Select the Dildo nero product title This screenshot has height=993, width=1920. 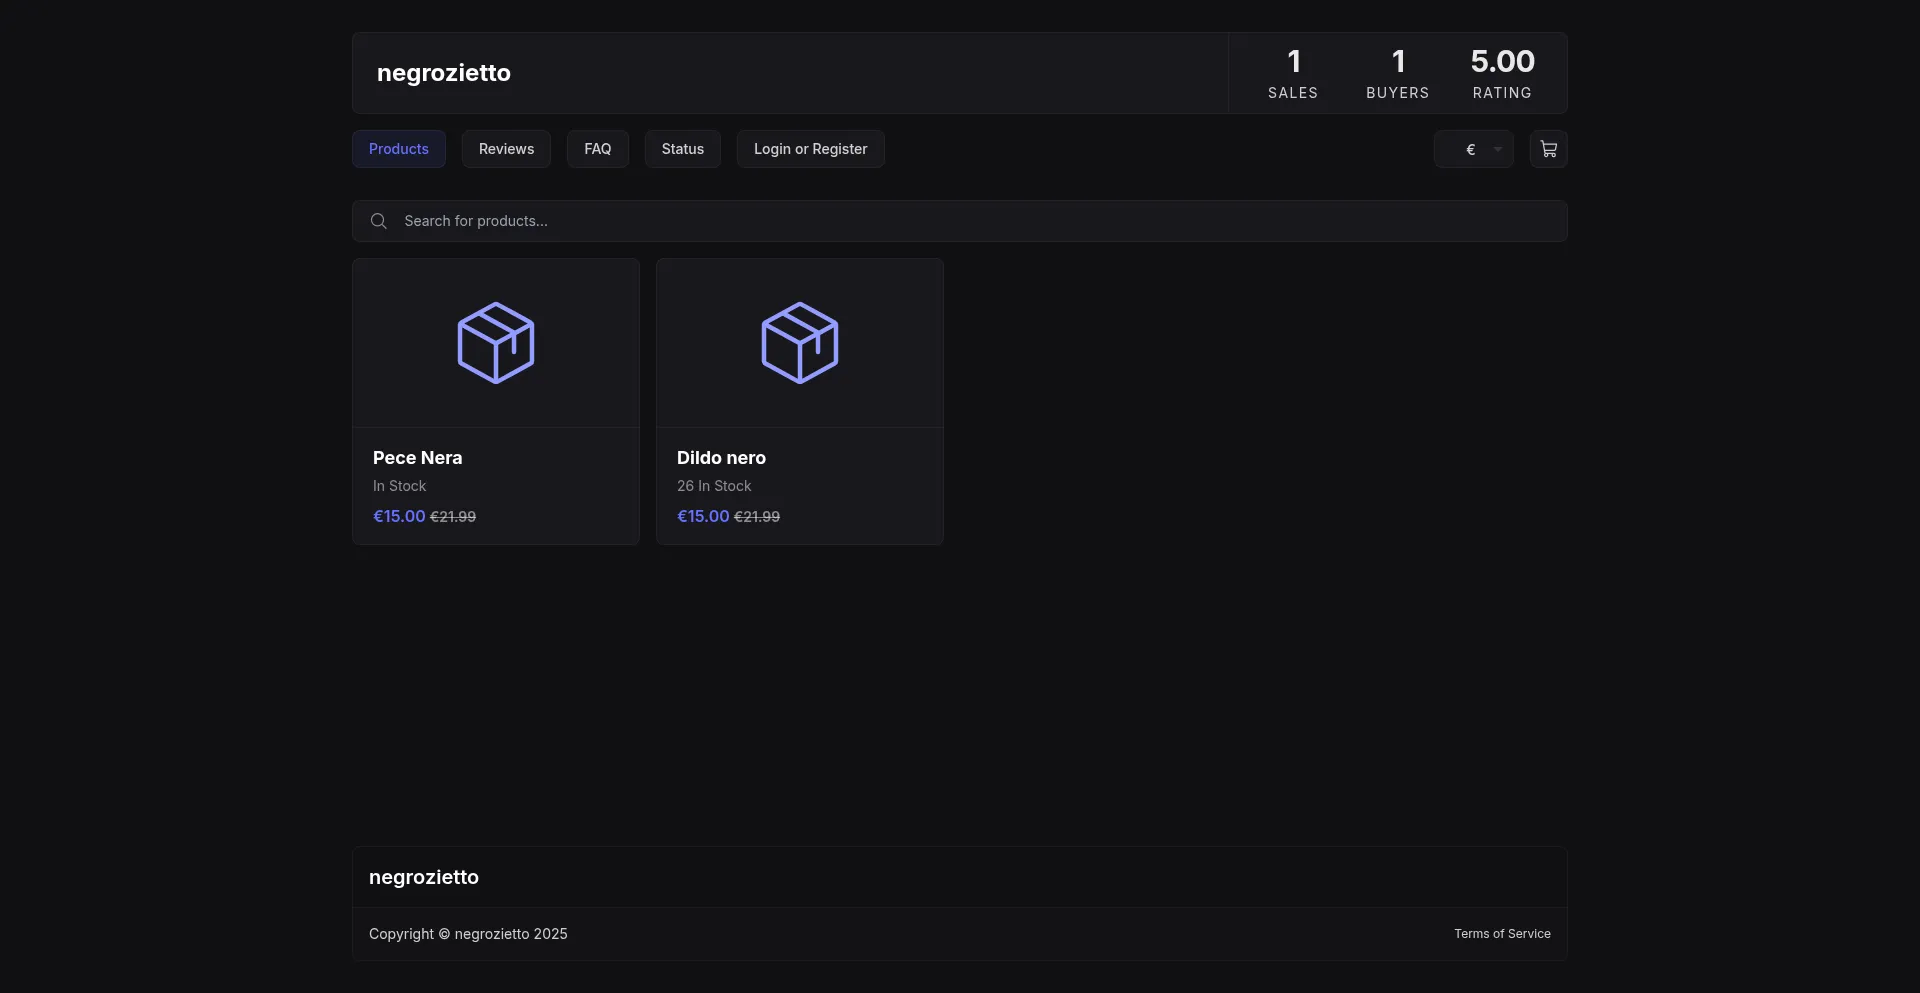(x=721, y=458)
